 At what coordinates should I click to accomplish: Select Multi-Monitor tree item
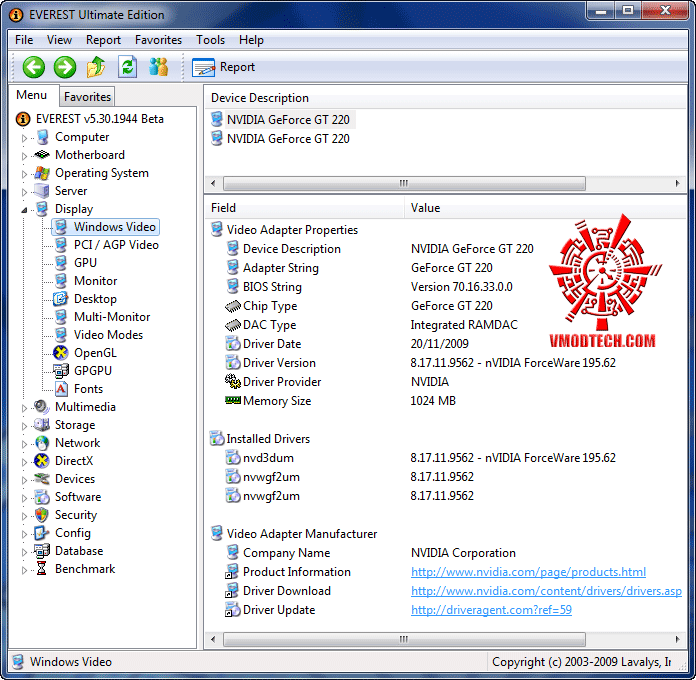(x=112, y=317)
